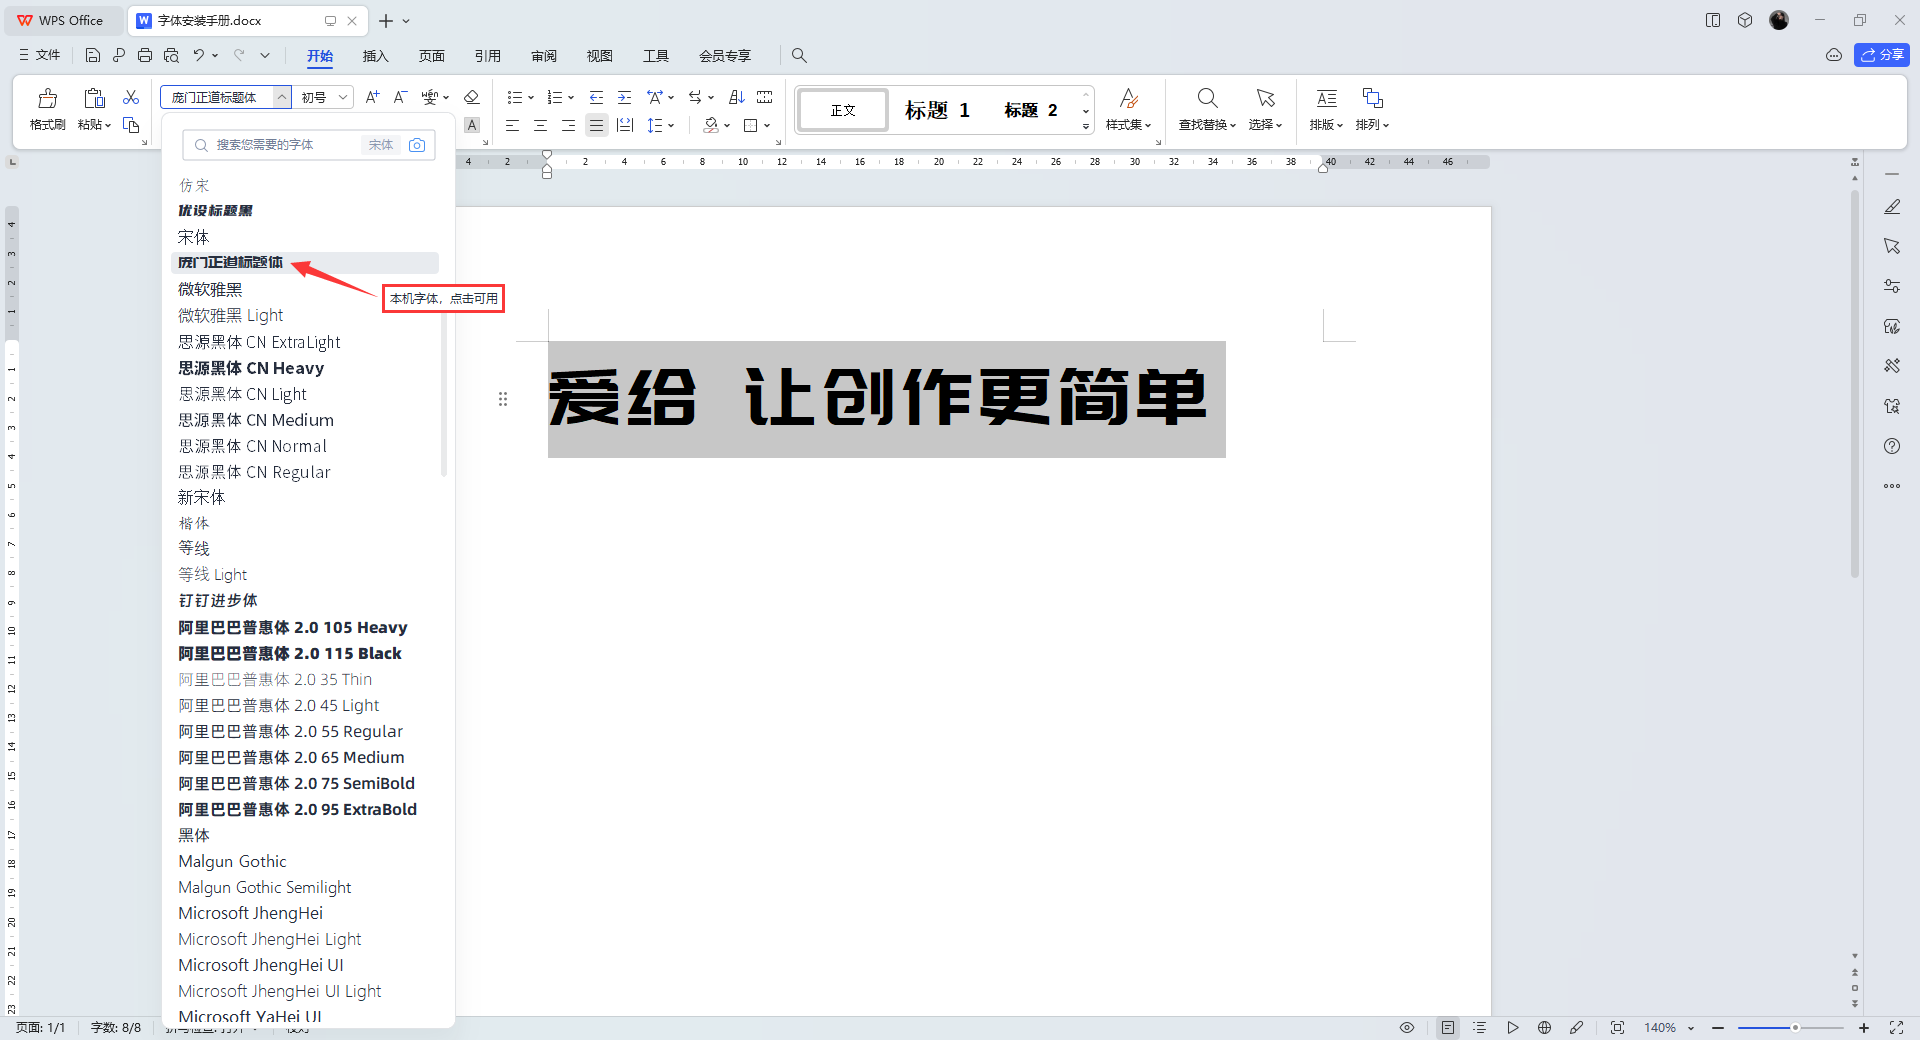Click the Print Preview icon
The height and width of the screenshot is (1040, 1920).
pos(171,55)
